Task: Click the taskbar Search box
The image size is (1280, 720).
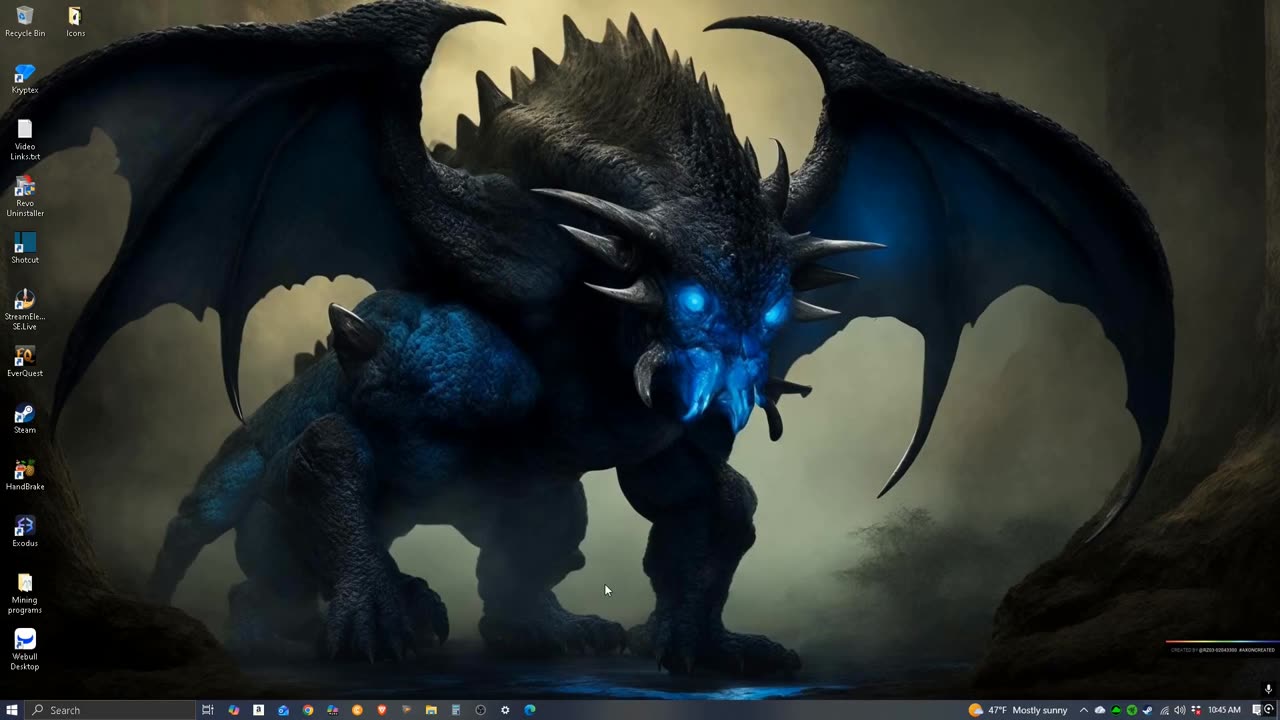Action: pos(110,710)
